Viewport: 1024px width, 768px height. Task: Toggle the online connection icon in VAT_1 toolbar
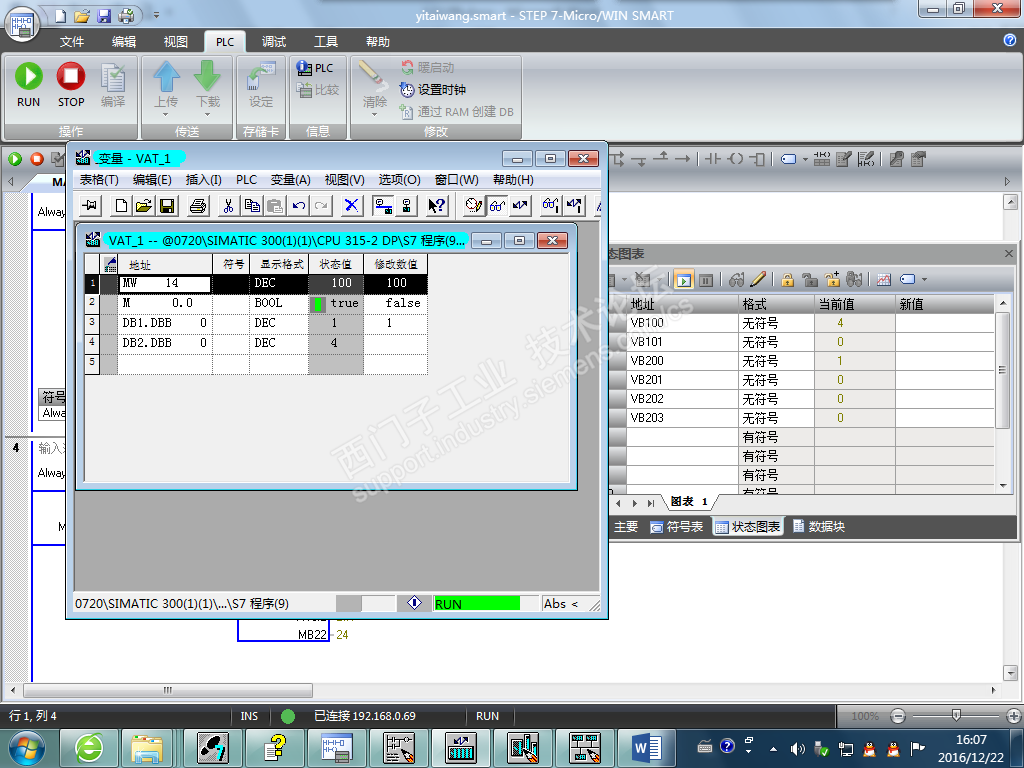click(383, 206)
